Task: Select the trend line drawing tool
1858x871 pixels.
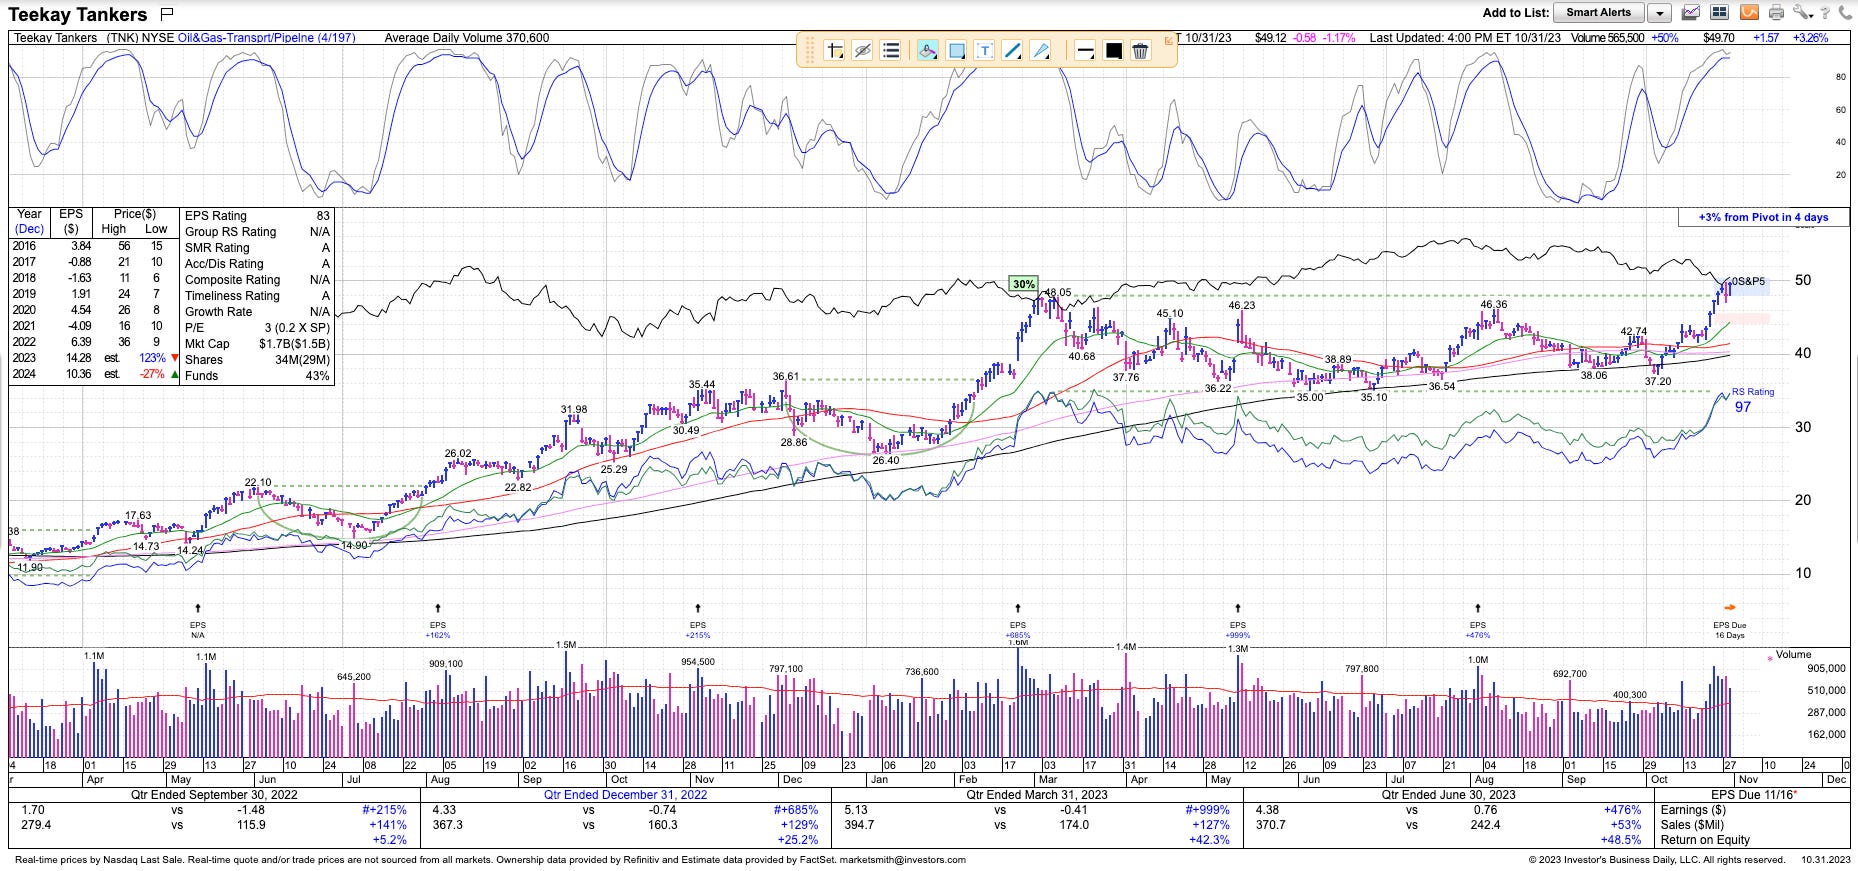Action: [x=1012, y=50]
